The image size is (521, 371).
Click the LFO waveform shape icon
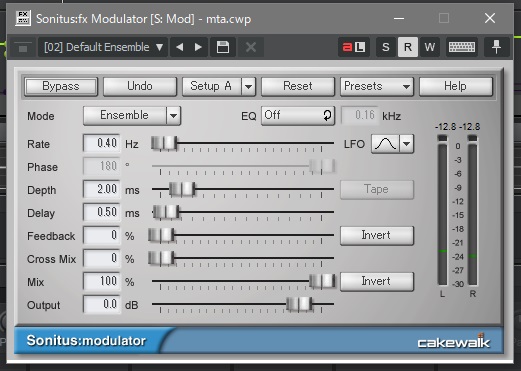385,144
